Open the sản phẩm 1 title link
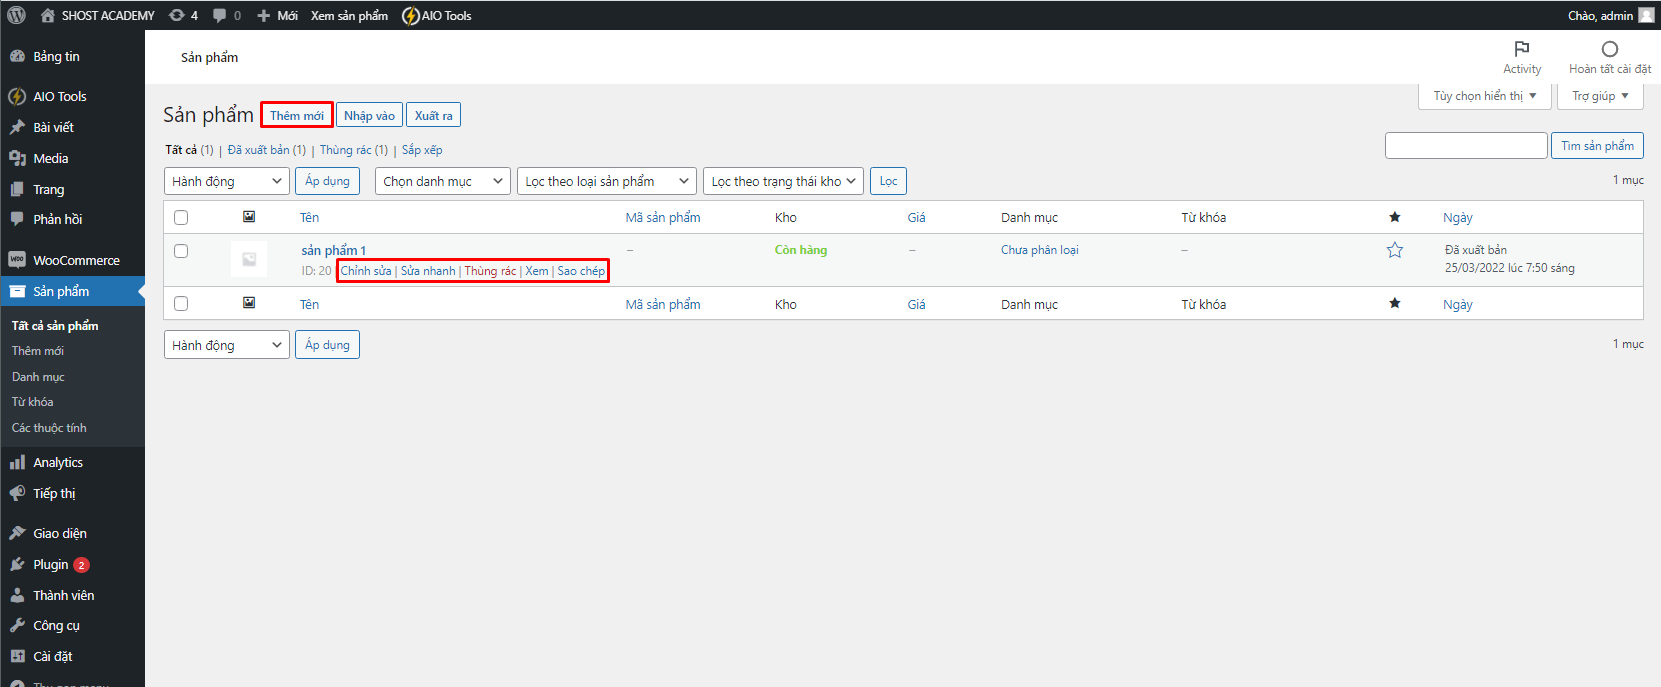The width and height of the screenshot is (1661, 687). pyautogui.click(x=334, y=250)
